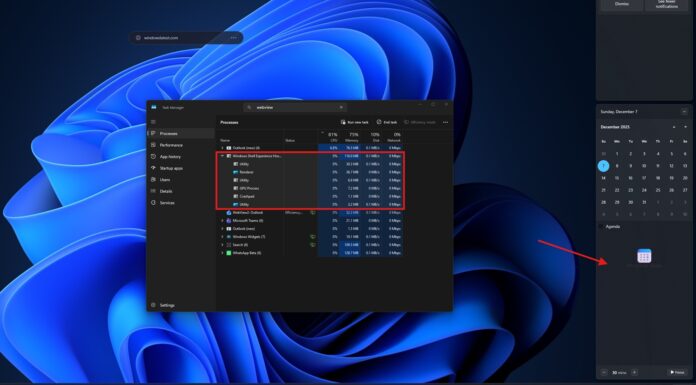Select the Renderer child process row
Image resolution: width=696 pixels, height=385 pixels.
coord(310,172)
